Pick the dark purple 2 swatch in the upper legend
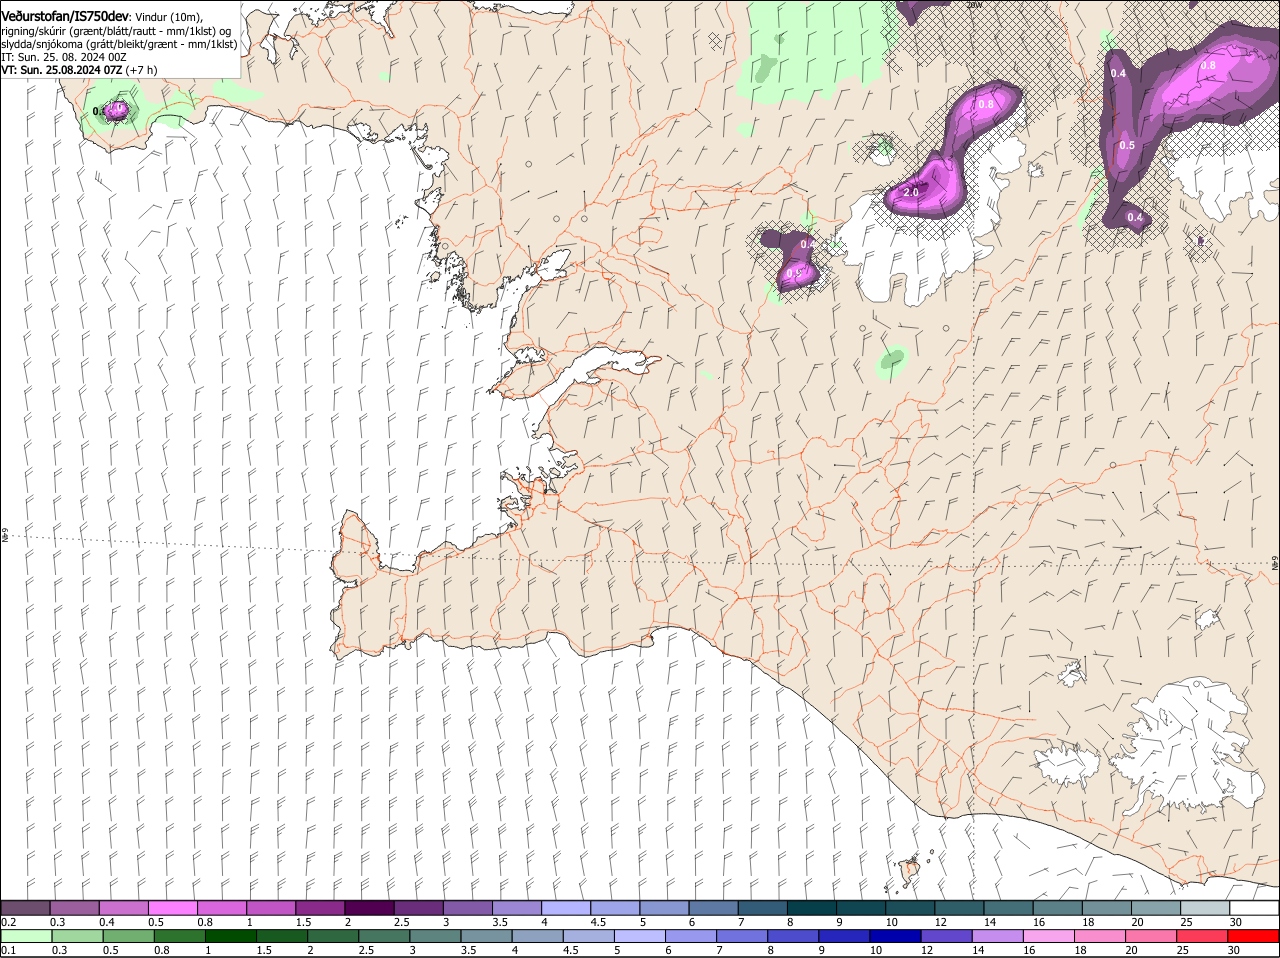This screenshot has width=1280, height=958. 368,907
